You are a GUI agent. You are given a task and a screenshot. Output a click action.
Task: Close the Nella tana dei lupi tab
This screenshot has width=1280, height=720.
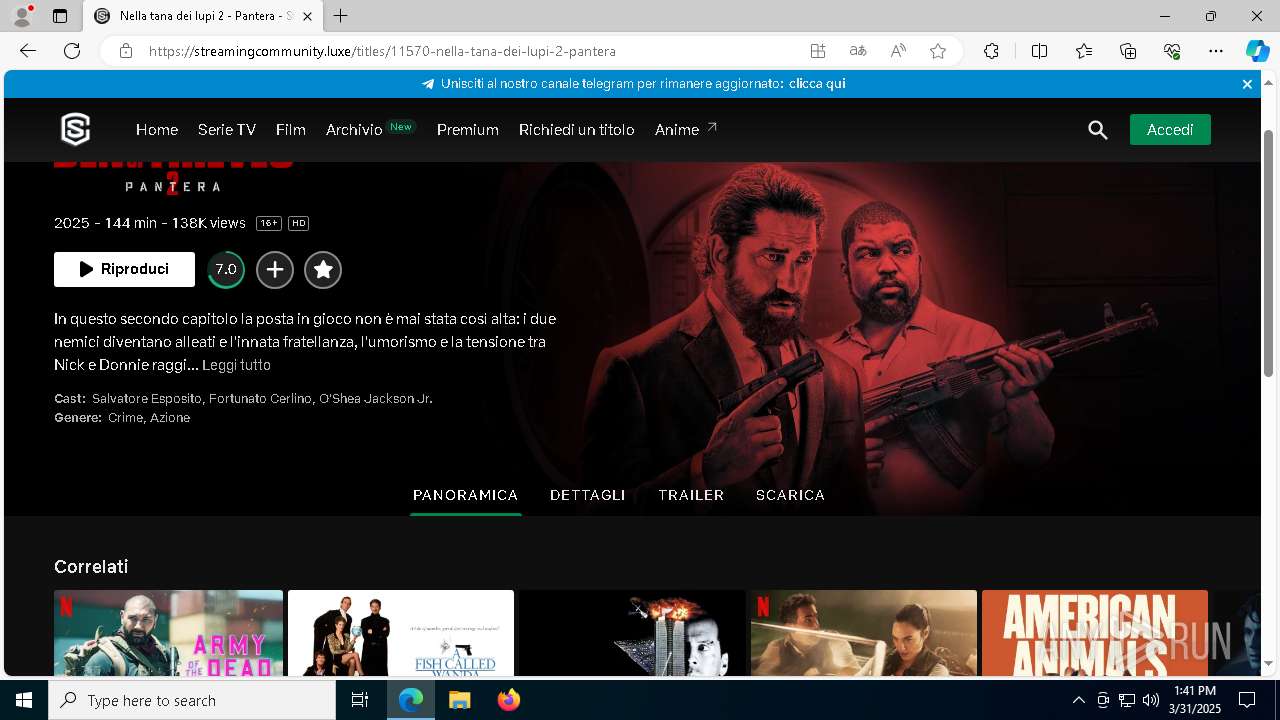(308, 16)
